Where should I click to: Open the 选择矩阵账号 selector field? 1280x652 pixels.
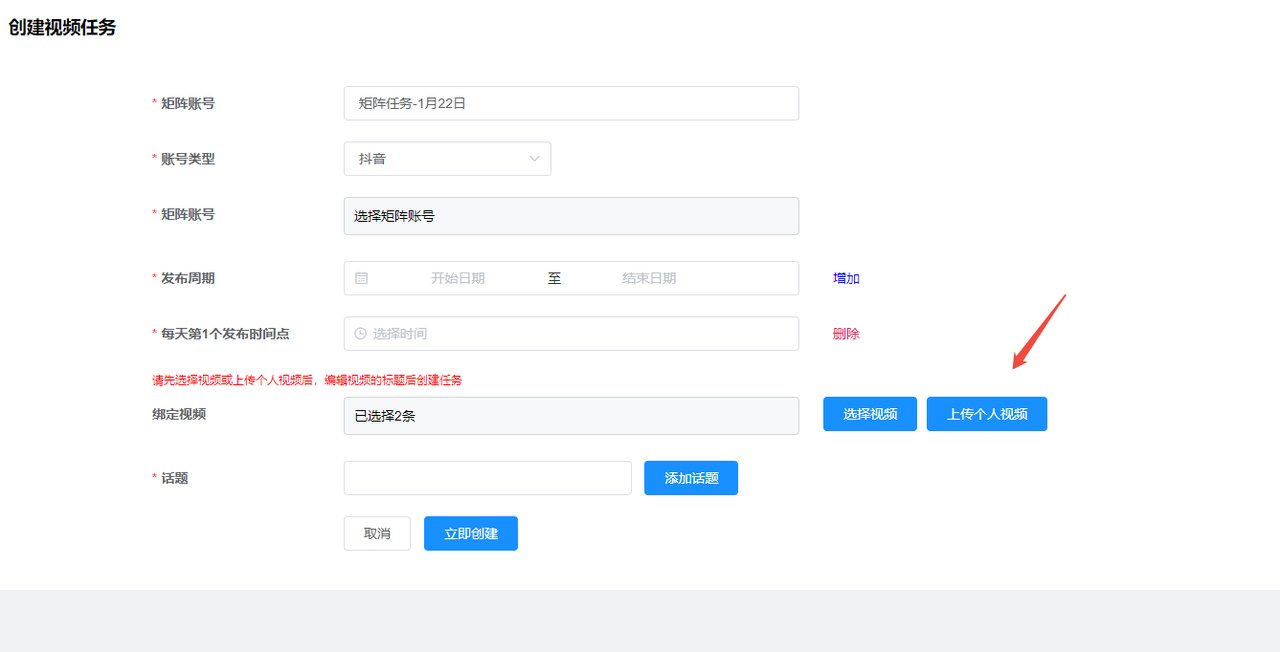pyautogui.click(x=570, y=216)
